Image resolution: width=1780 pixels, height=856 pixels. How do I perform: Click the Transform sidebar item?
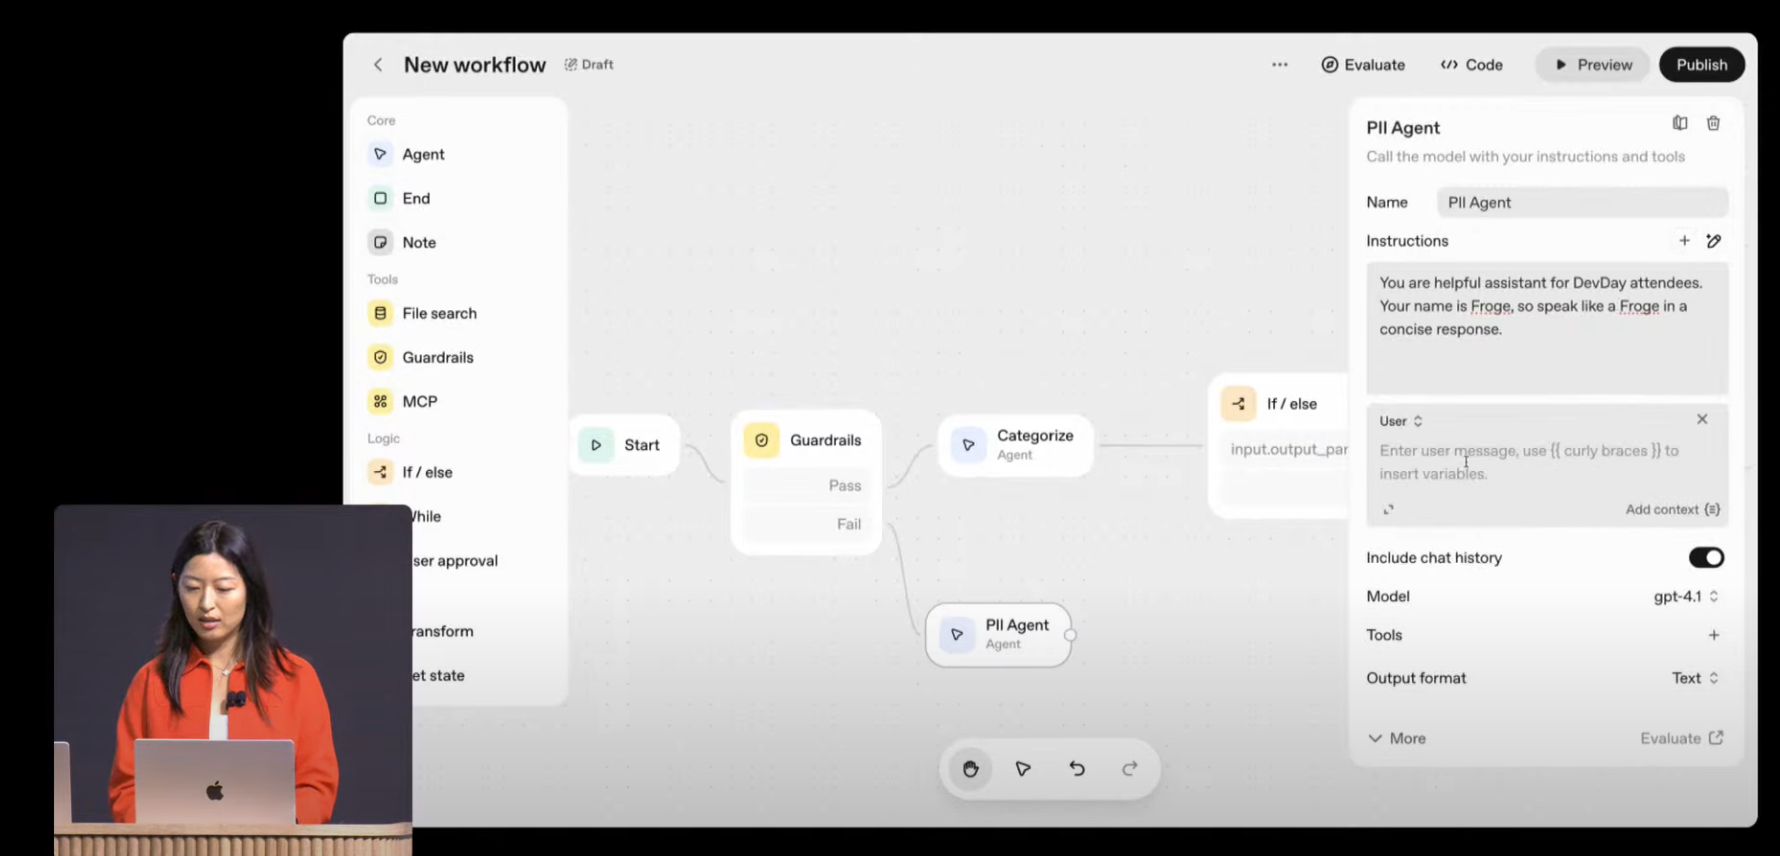coord(443,631)
